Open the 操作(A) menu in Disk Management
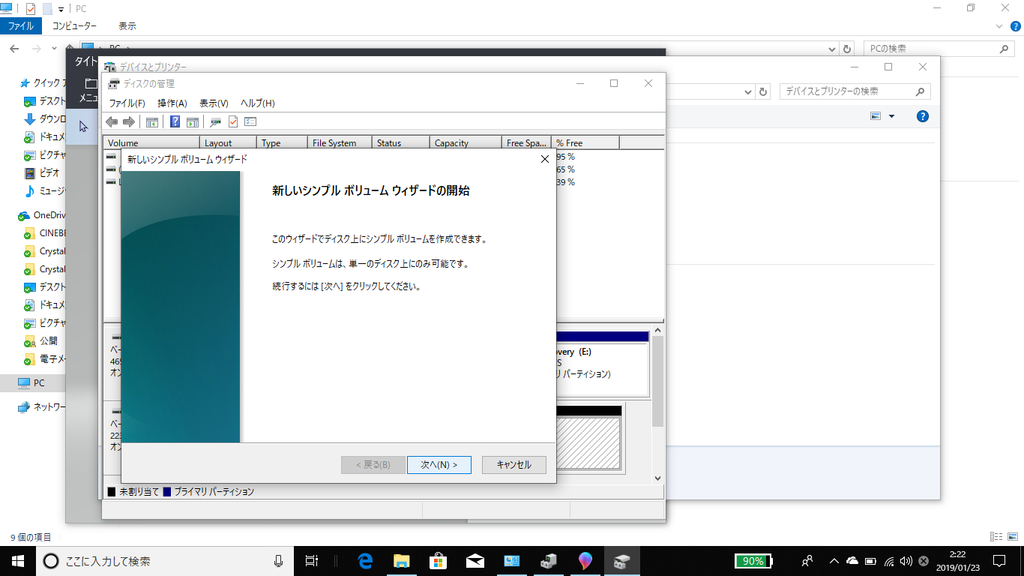1024x576 pixels. pyautogui.click(x=172, y=103)
